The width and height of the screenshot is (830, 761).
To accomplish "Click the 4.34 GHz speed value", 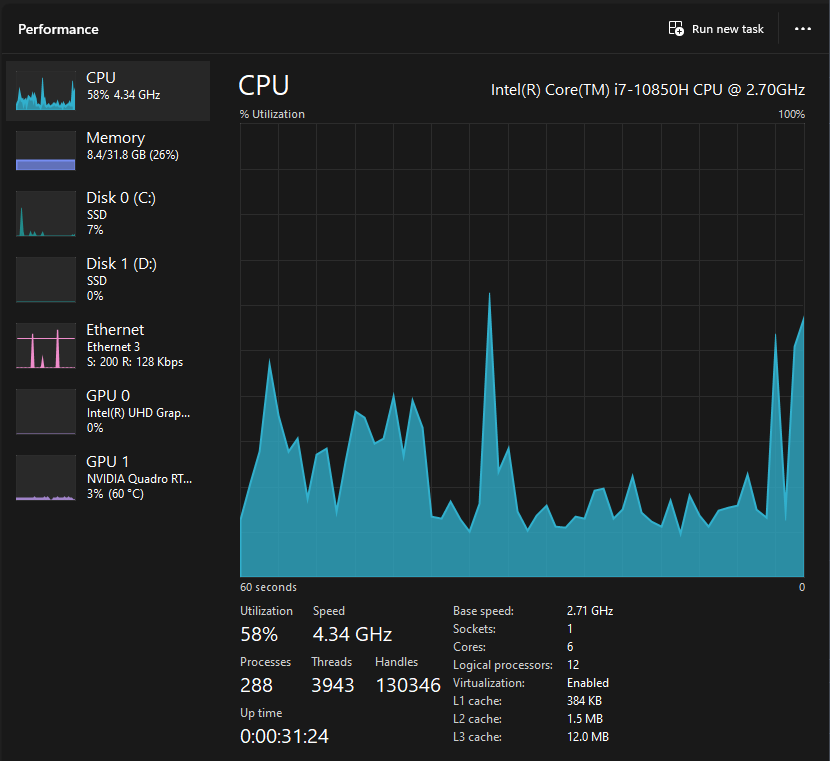I will coord(352,634).
